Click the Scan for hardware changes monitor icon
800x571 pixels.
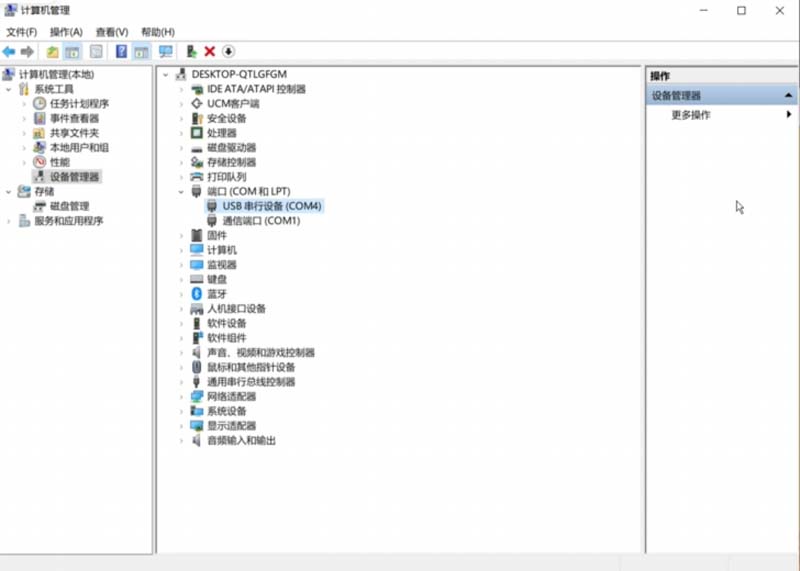(166, 52)
